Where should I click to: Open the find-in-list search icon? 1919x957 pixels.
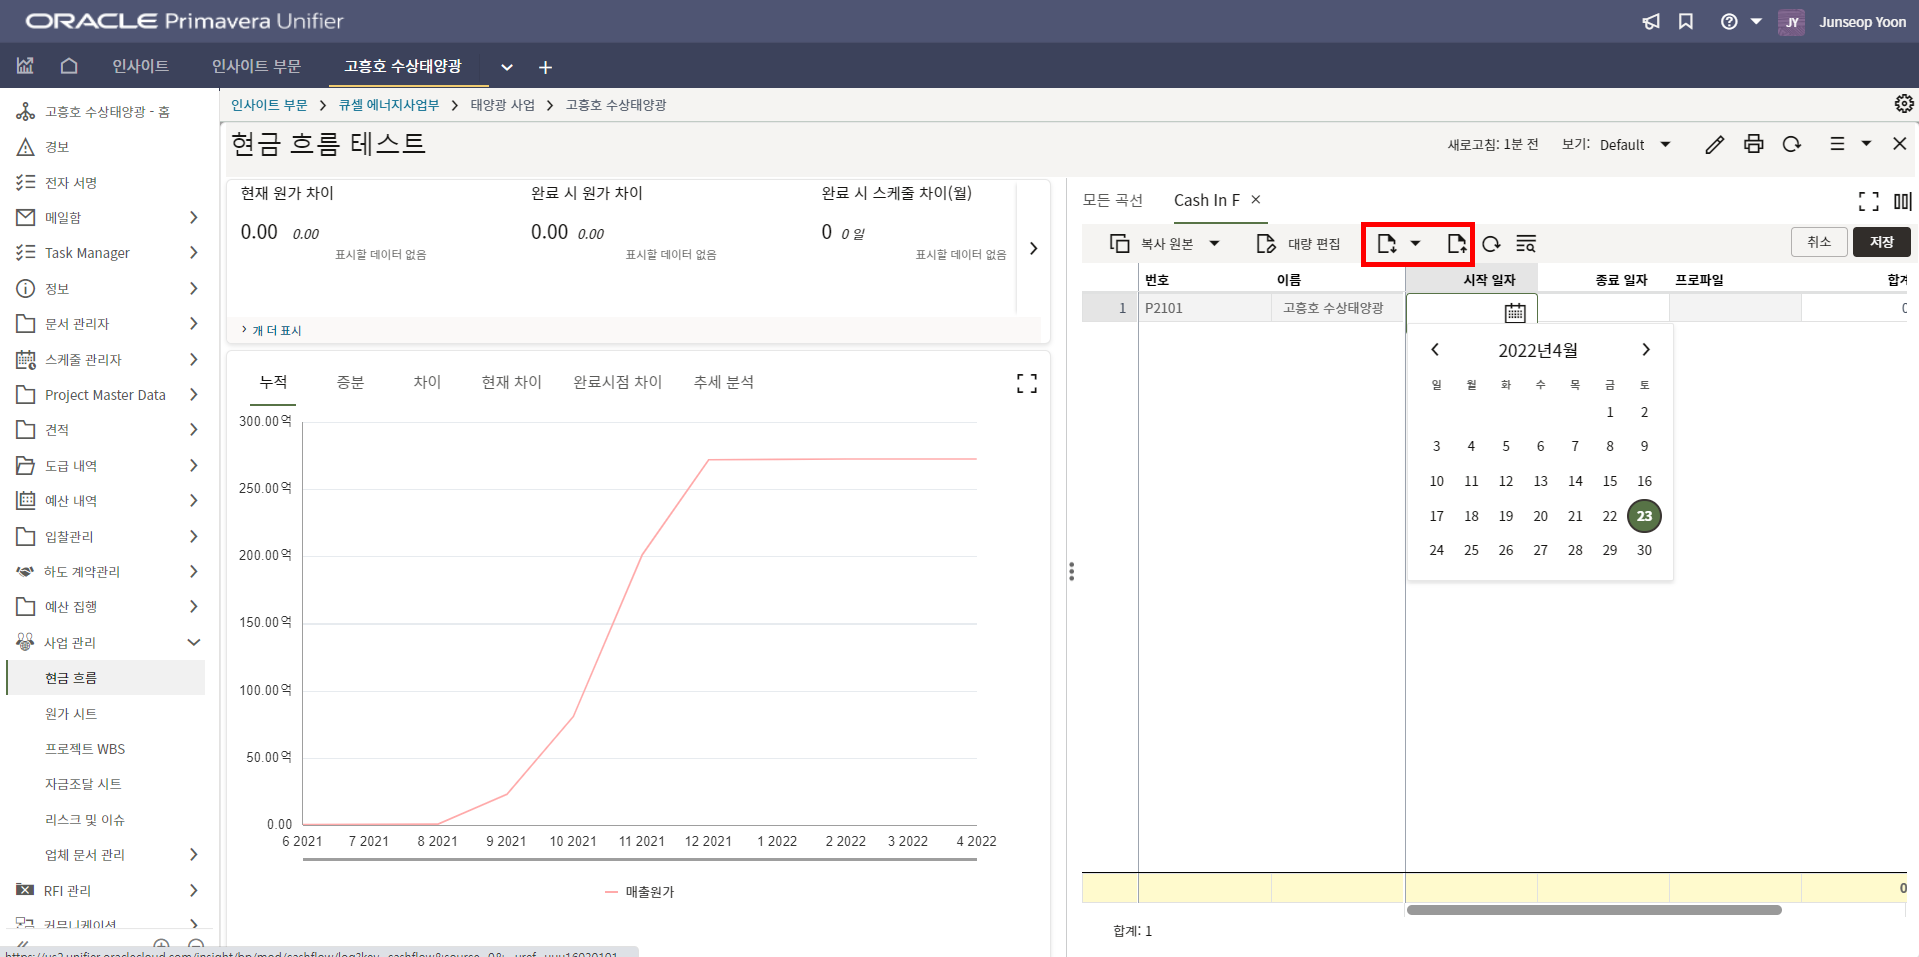(1526, 244)
